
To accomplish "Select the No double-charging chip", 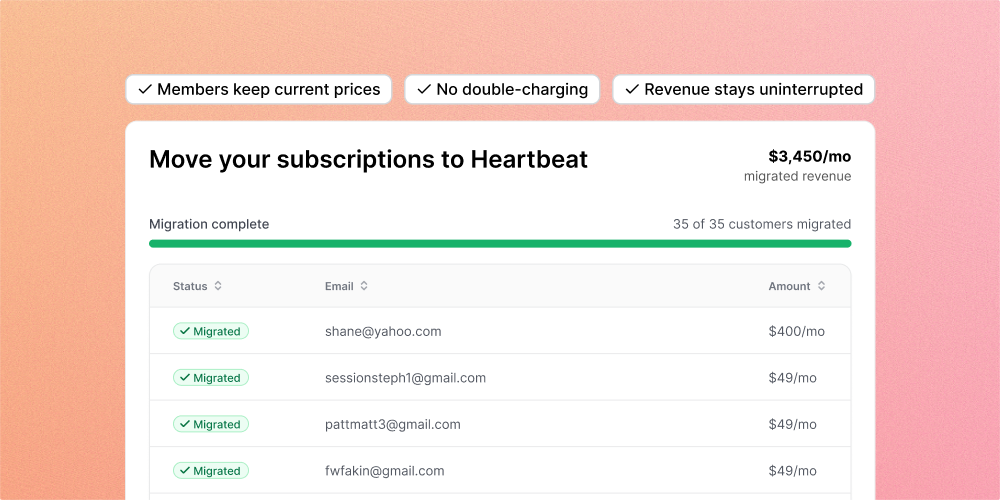I will 502,89.
